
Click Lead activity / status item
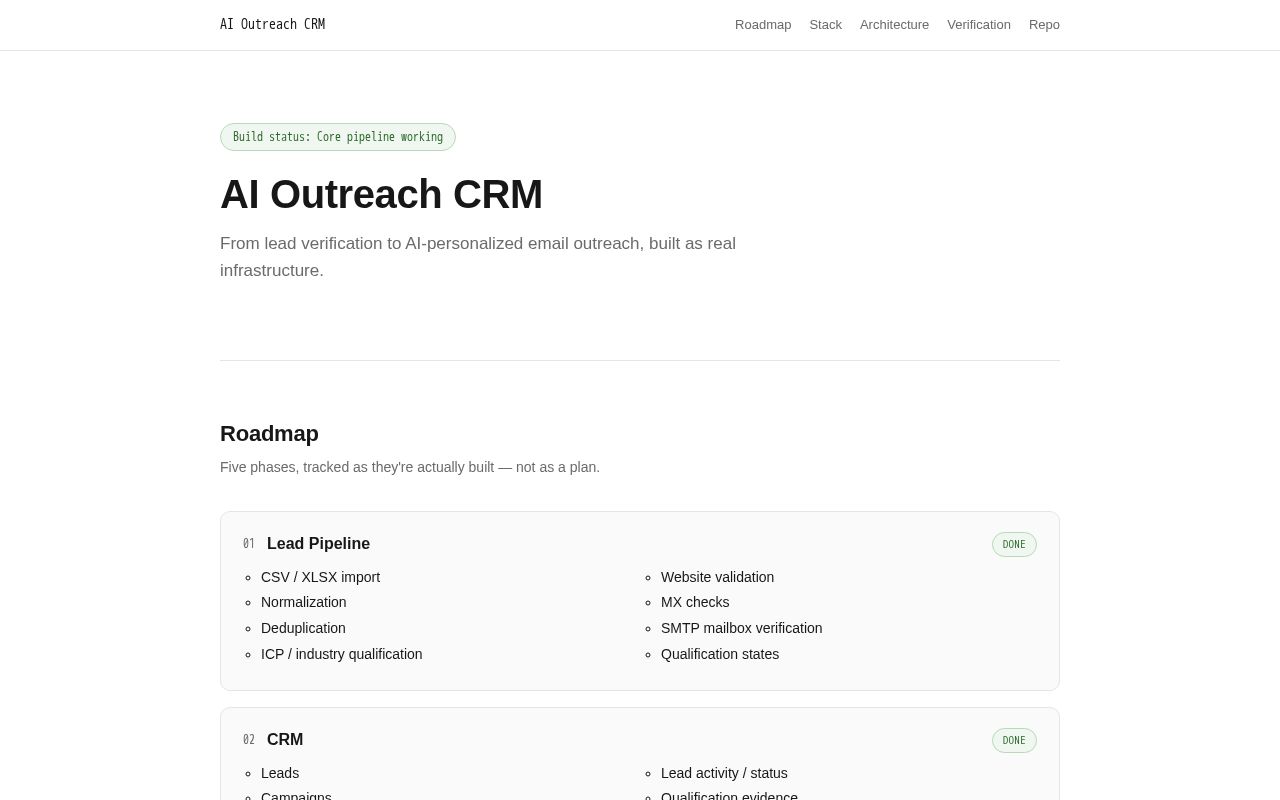pos(724,773)
